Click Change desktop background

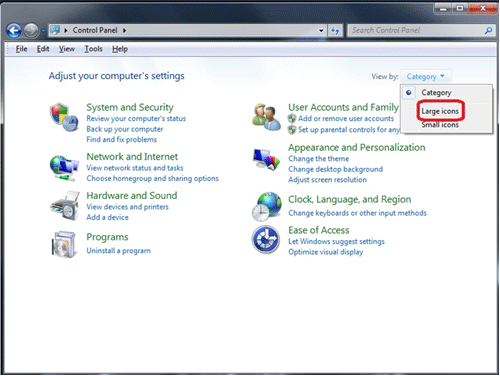[x=335, y=169]
